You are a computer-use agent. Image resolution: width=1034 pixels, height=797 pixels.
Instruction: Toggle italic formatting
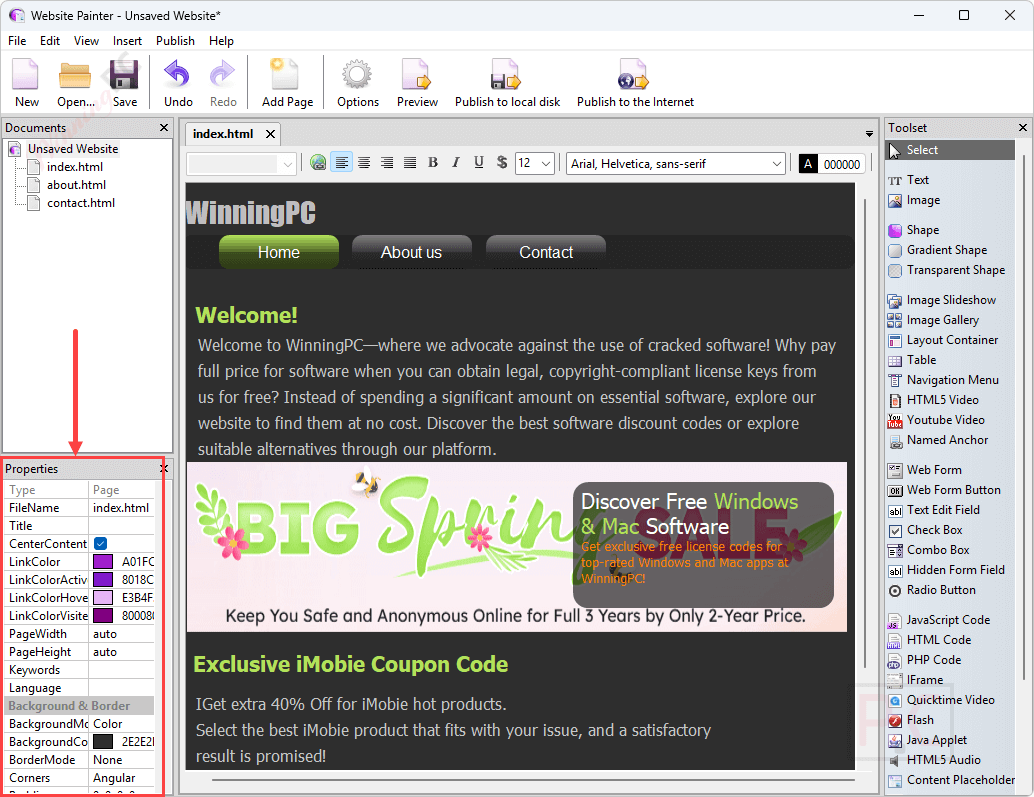(x=456, y=163)
